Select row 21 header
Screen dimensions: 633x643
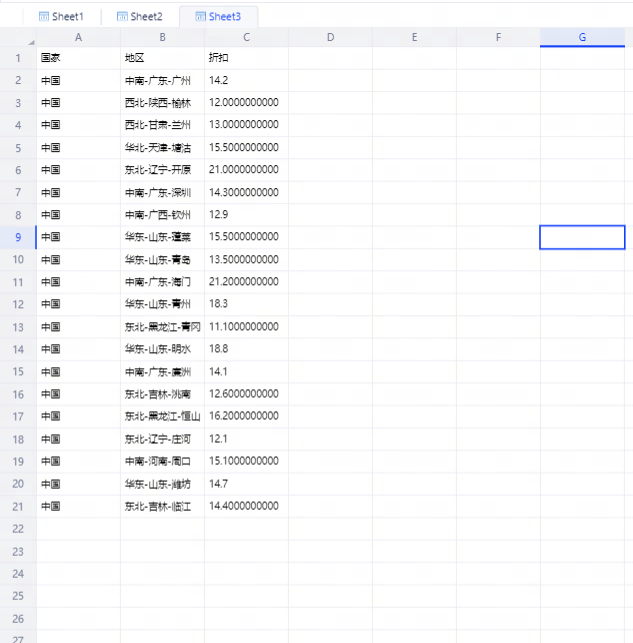pos(18,507)
